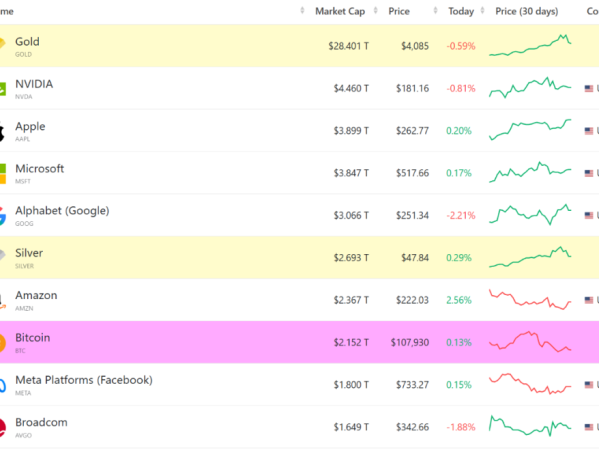Click the US flag in Meta row

(589, 385)
